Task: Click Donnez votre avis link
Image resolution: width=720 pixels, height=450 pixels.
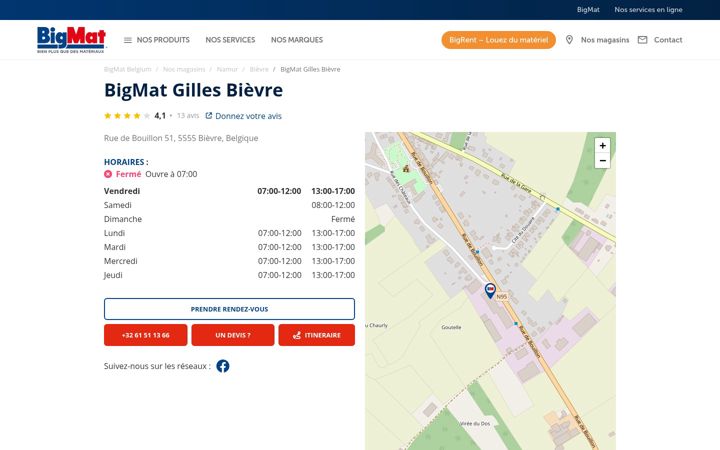Action: [x=248, y=116]
